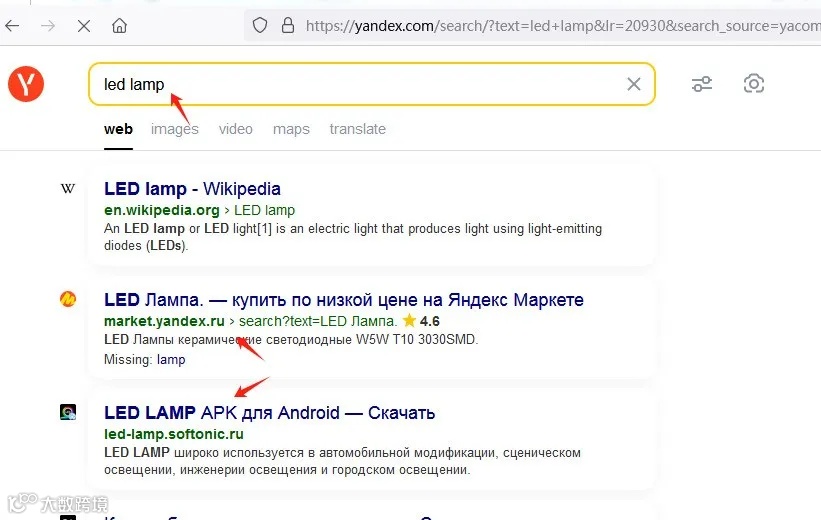Click the browser forward arrow
The width and height of the screenshot is (821, 520).
pos(48,26)
